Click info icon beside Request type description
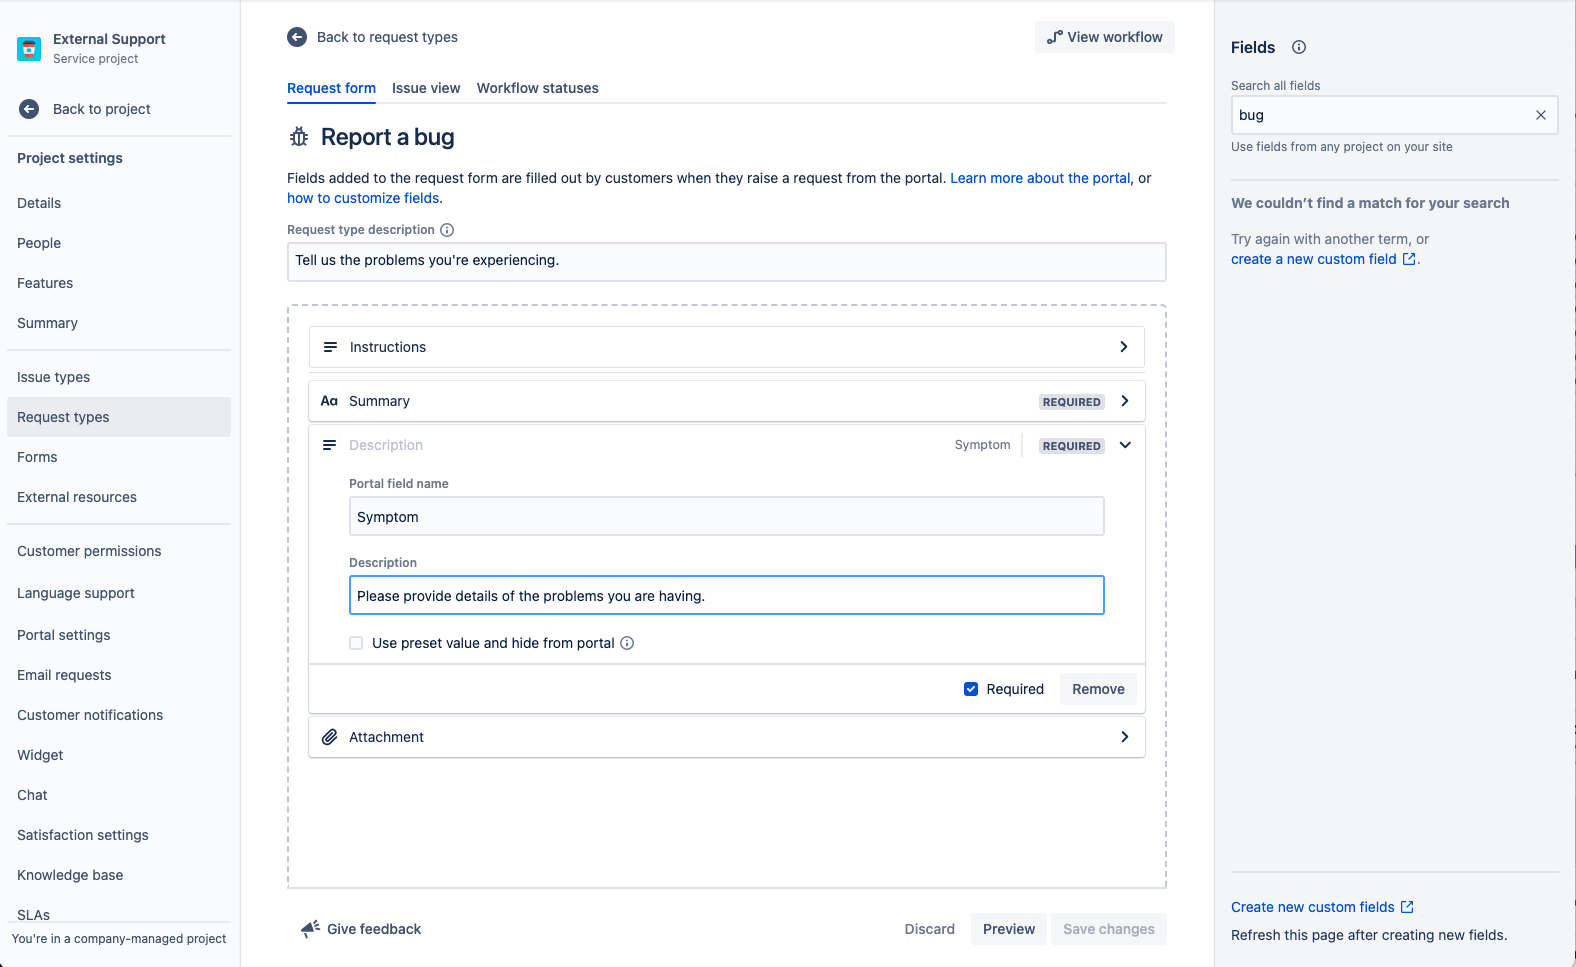The height and width of the screenshot is (967, 1576). tap(447, 230)
